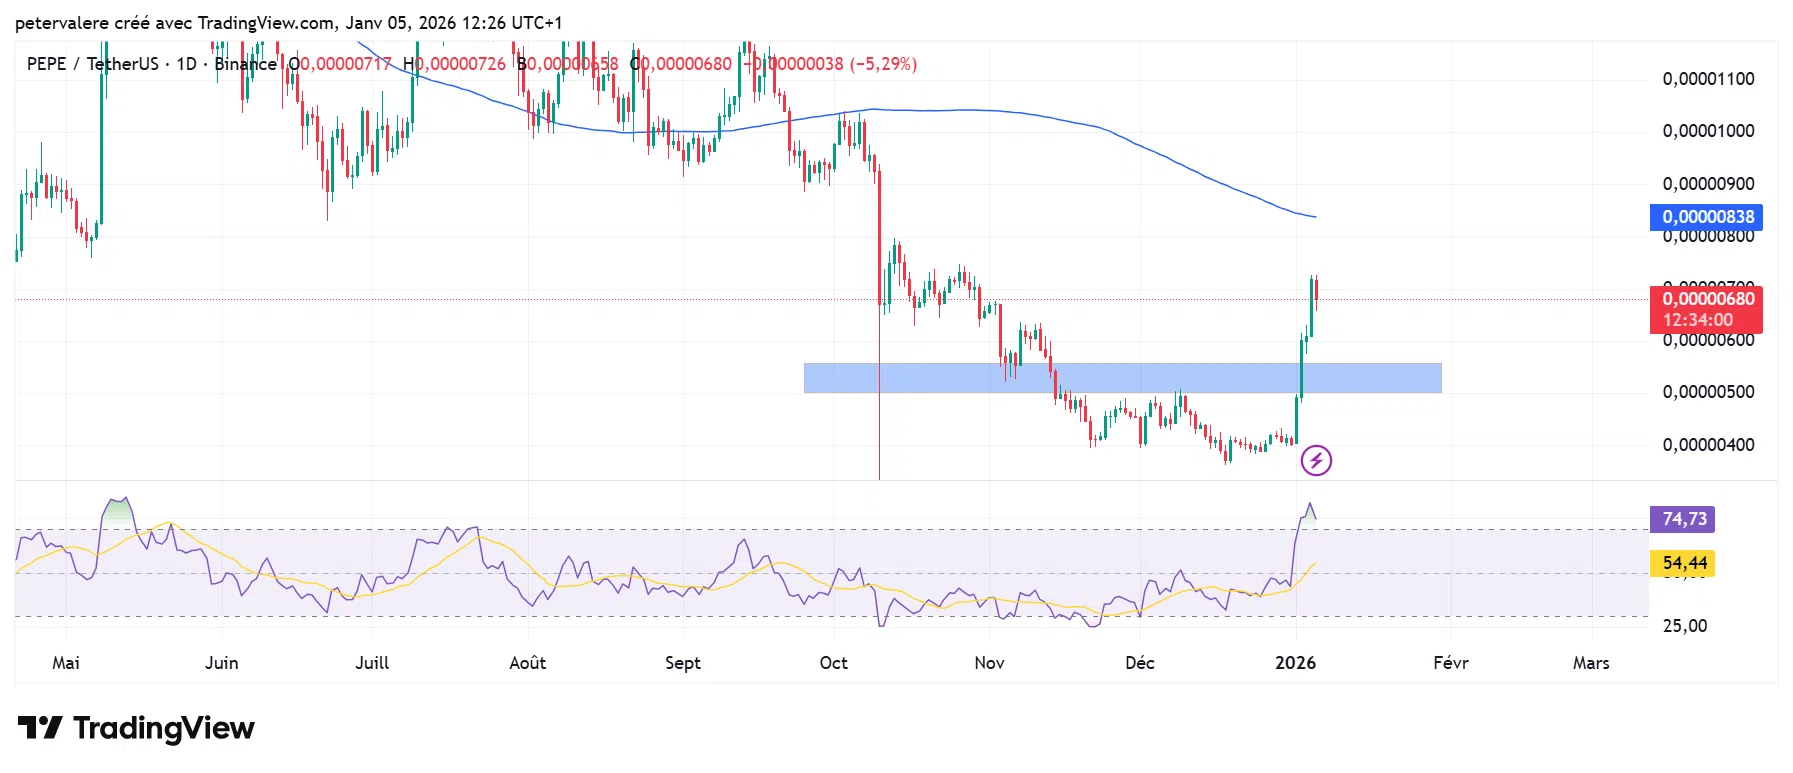Click the PEPE / TetherUS symbol title

(x=92, y=64)
